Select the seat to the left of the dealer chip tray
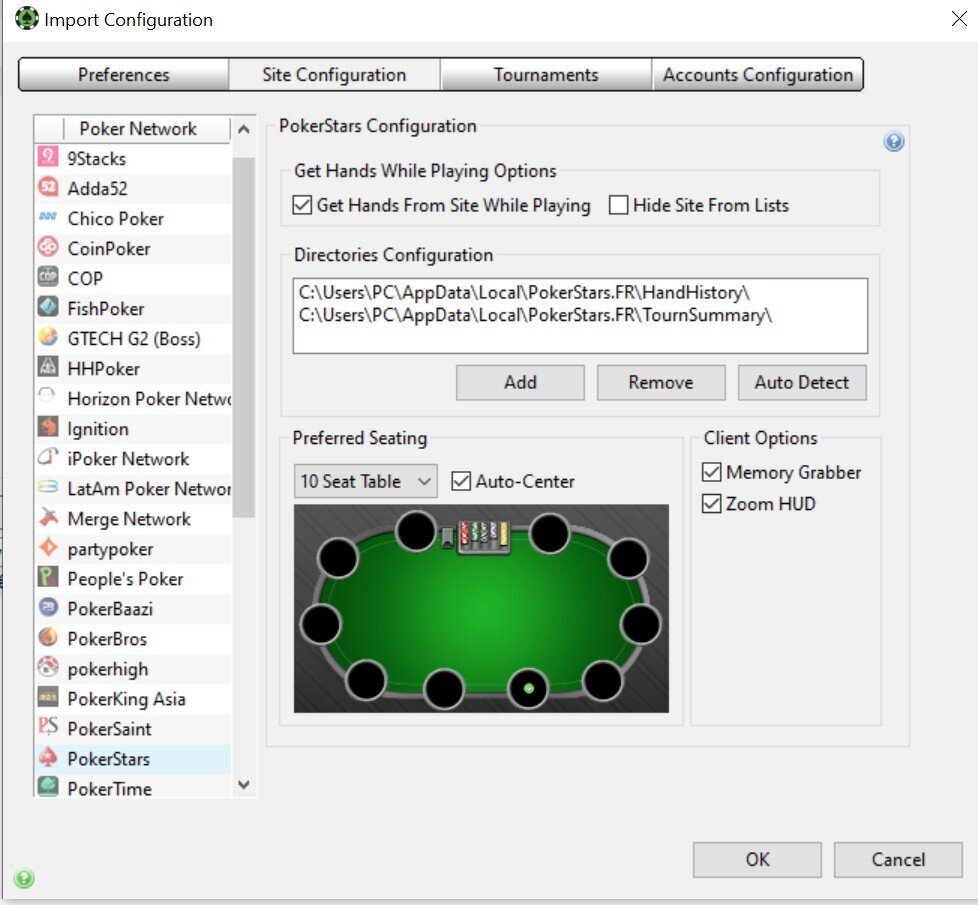 point(416,531)
